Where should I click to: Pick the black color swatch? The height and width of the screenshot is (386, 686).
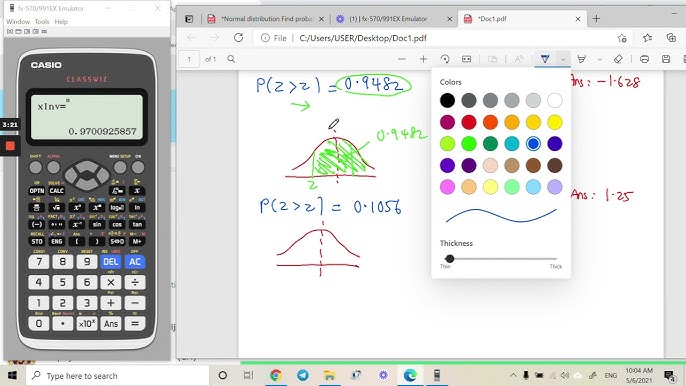447,101
